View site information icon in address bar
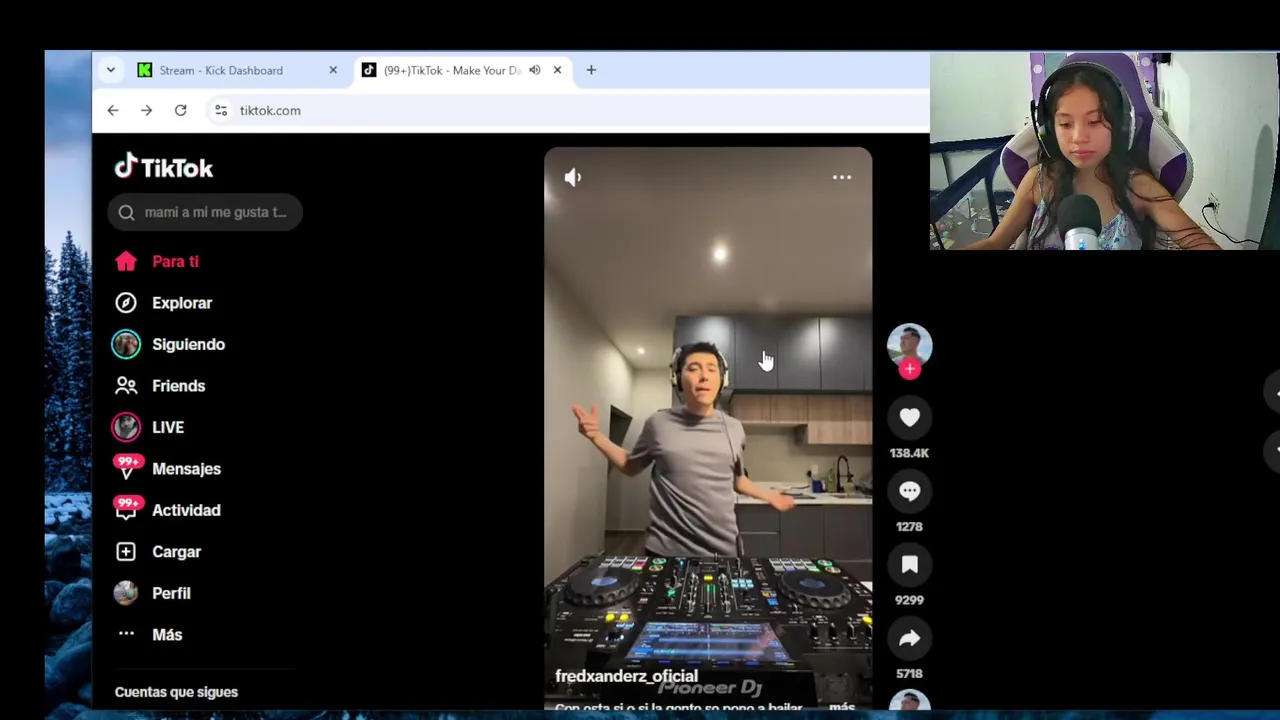Image resolution: width=1280 pixels, height=720 pixels. pos(221,110)
